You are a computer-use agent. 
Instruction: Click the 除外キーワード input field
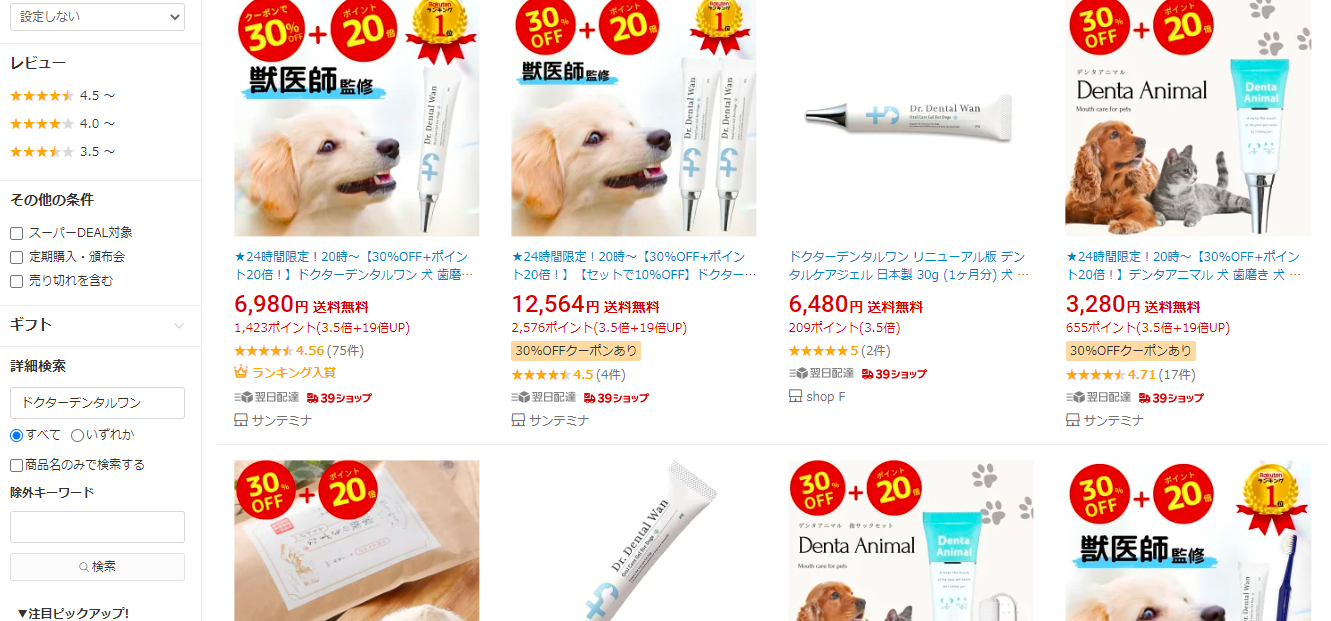[x=97, y=527]
